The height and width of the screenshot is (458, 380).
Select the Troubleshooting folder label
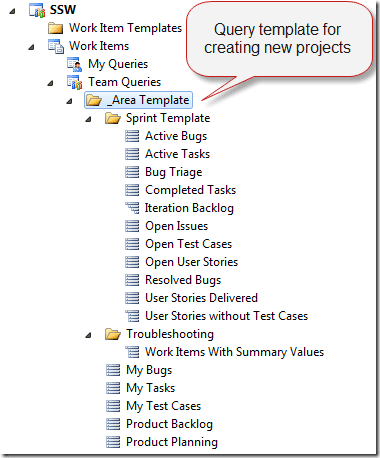pyautogui.click(x=170, y=334)
